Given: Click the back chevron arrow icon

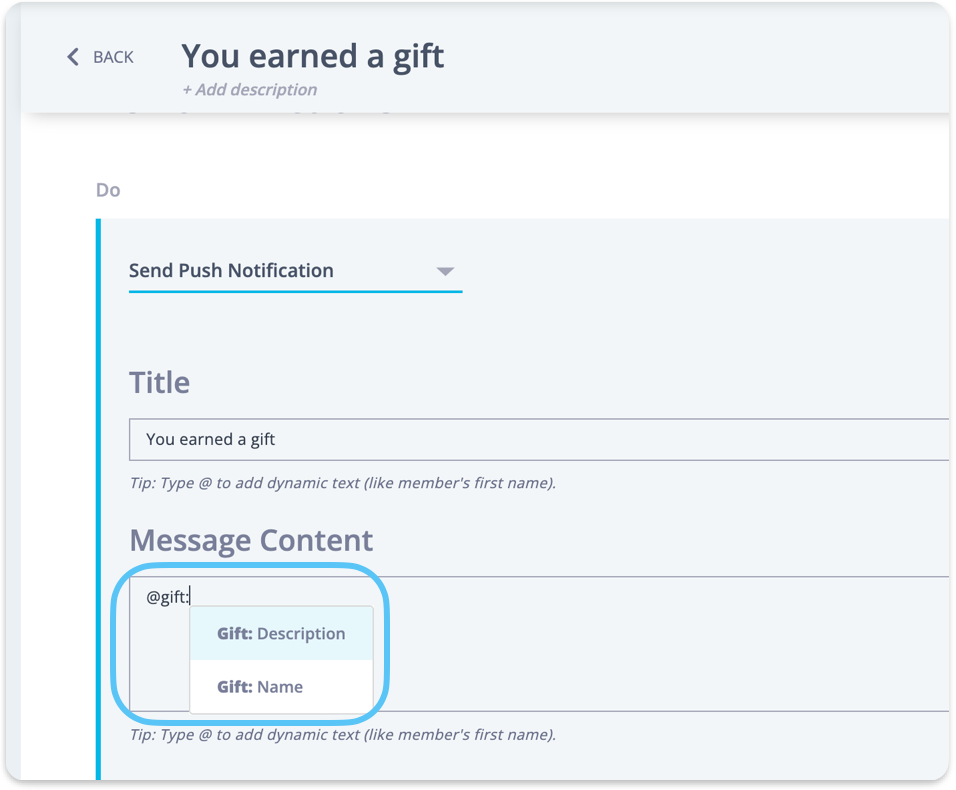Looking at the screenshot, I should click(72, 57).
